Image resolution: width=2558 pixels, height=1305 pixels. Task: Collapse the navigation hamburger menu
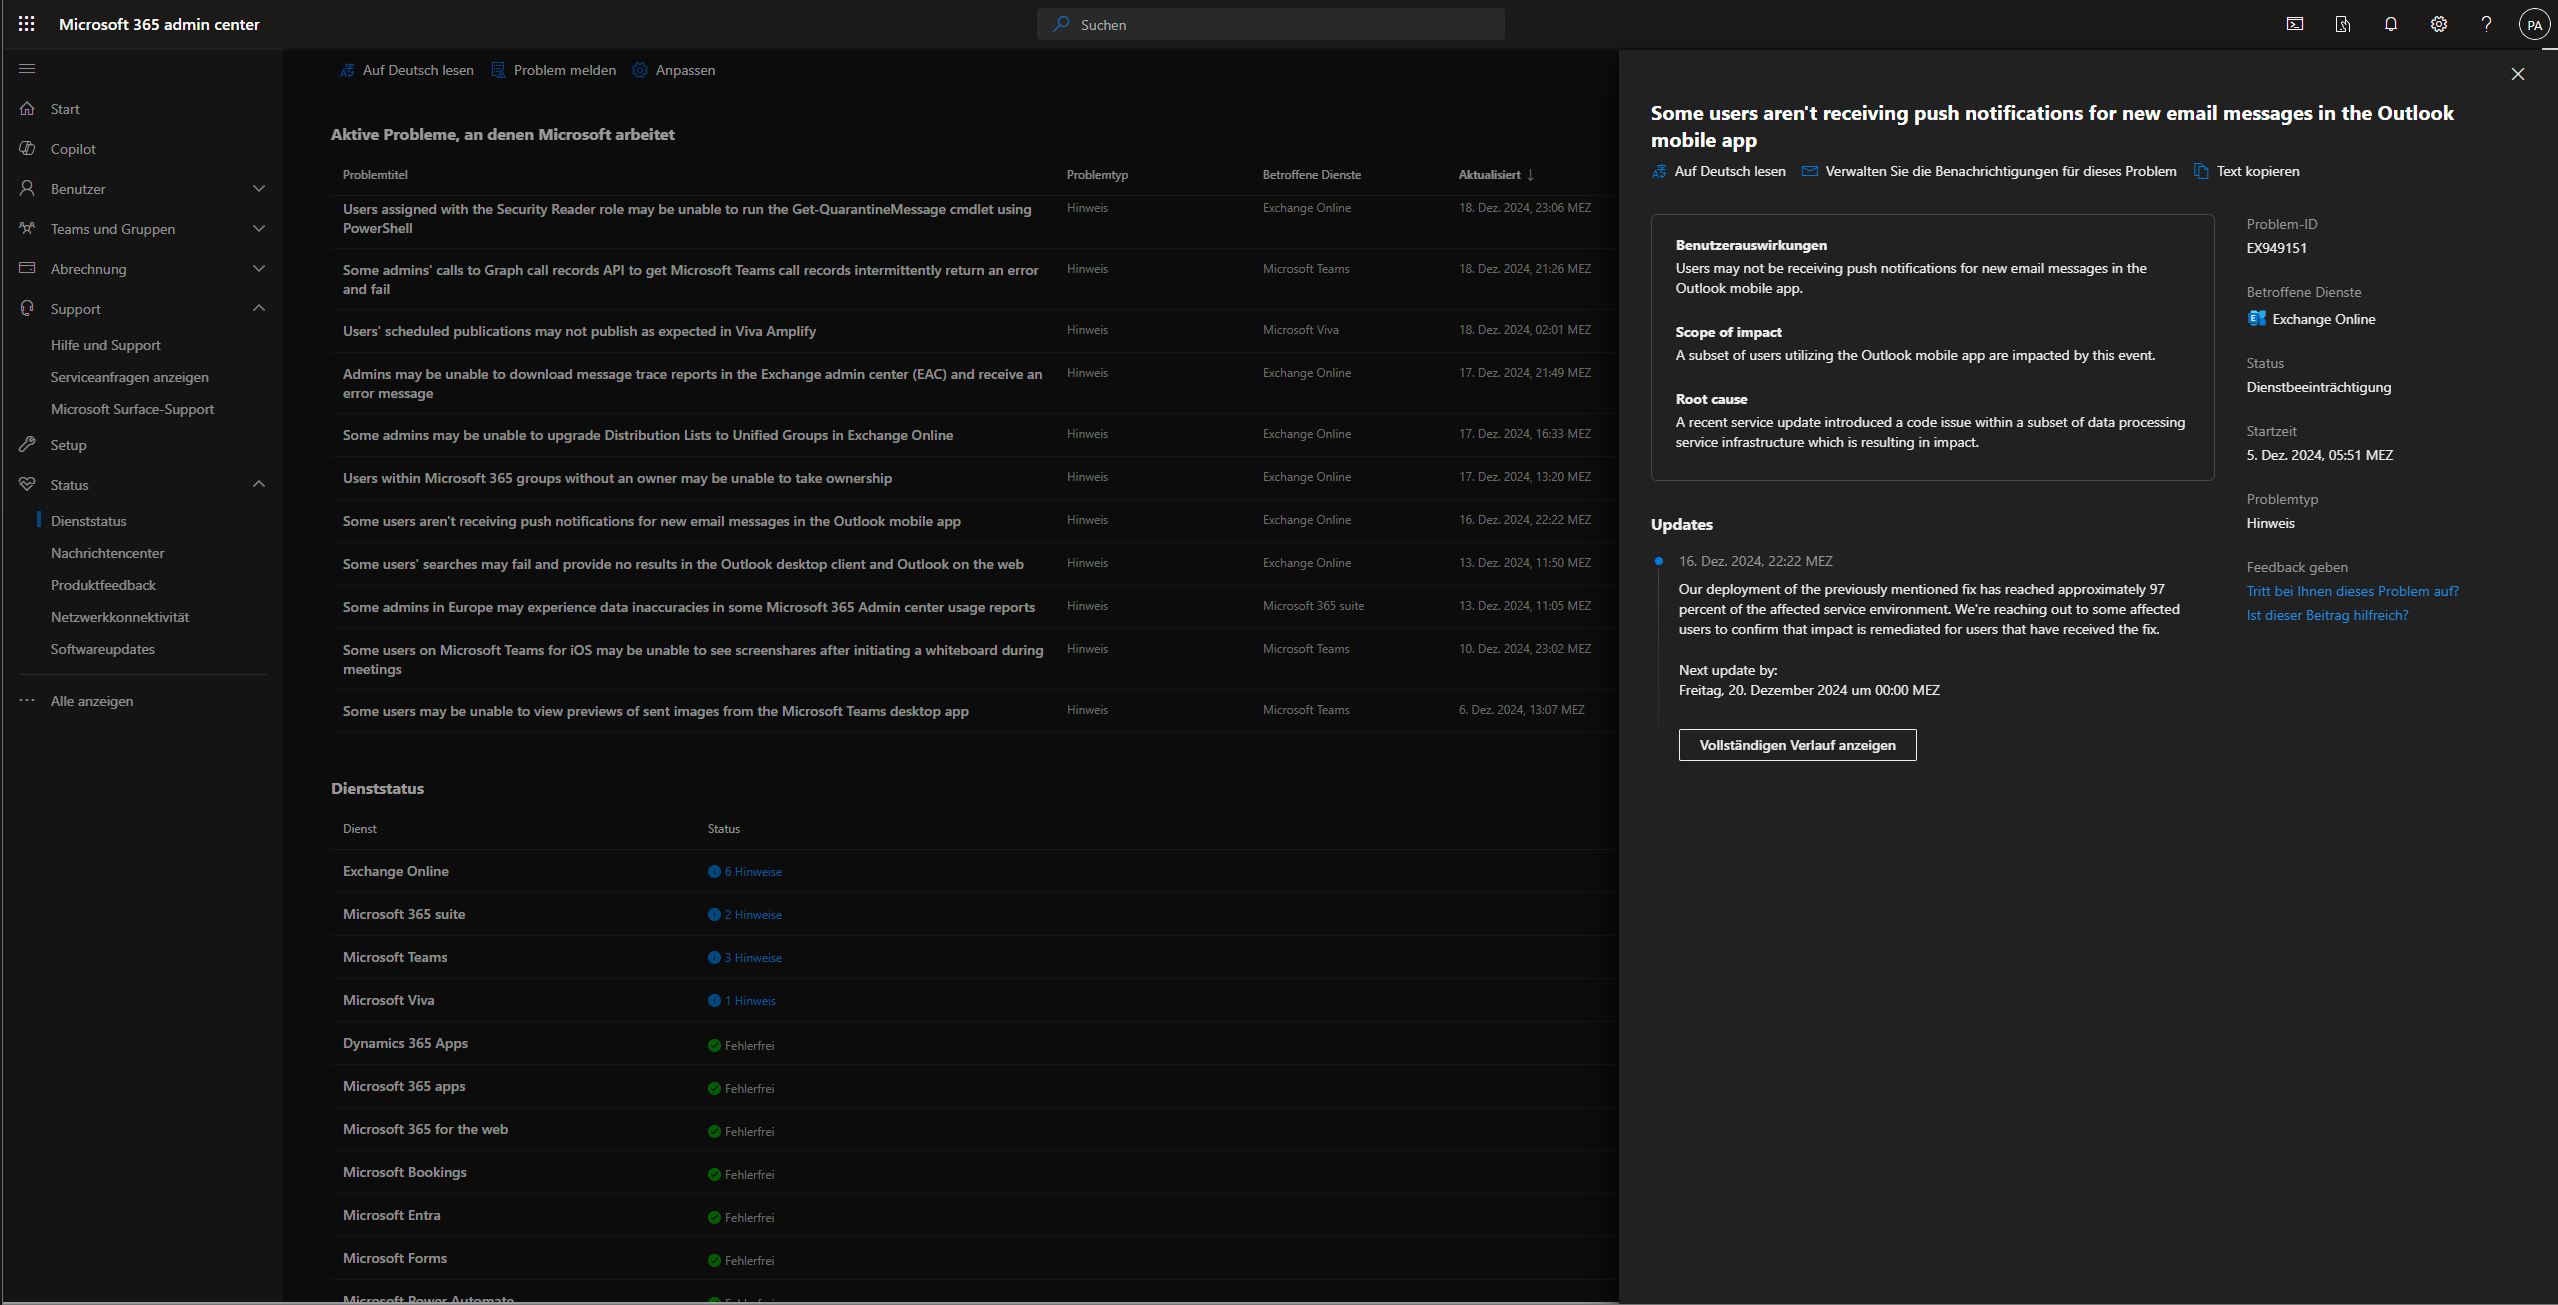click(x=27, y=69)
